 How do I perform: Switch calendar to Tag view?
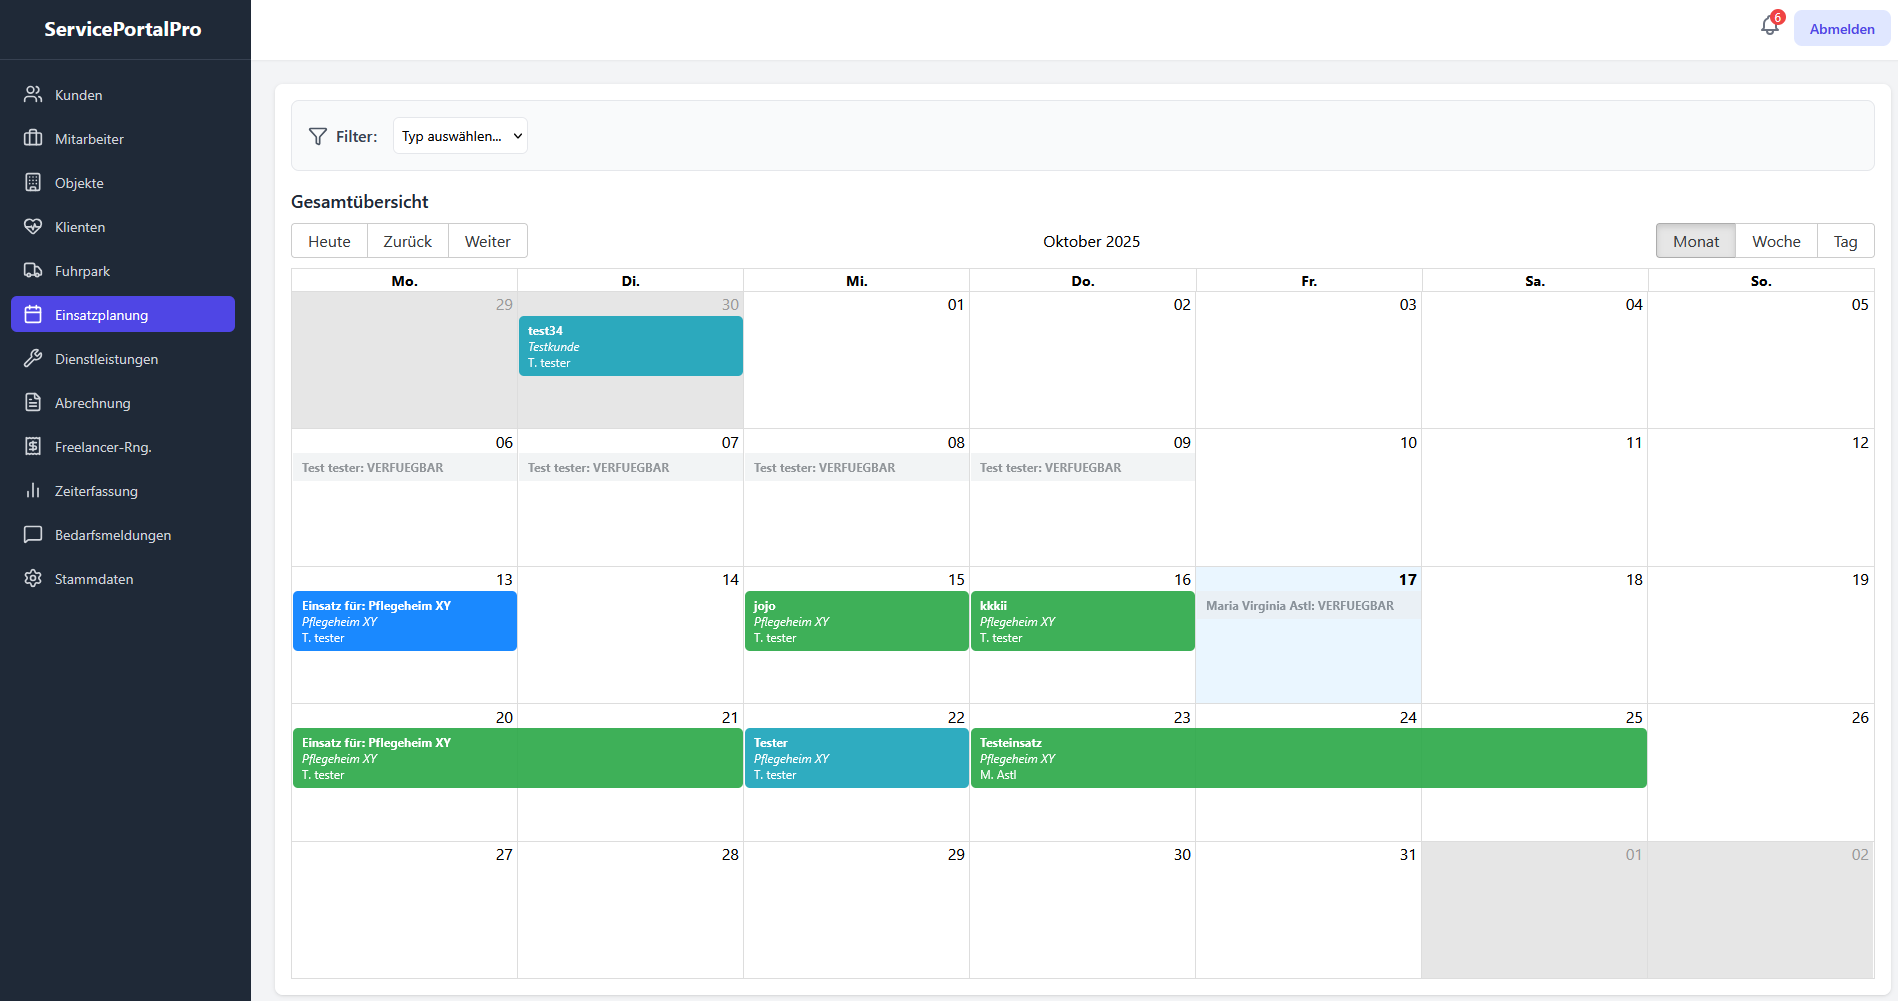pos(1845,240)
